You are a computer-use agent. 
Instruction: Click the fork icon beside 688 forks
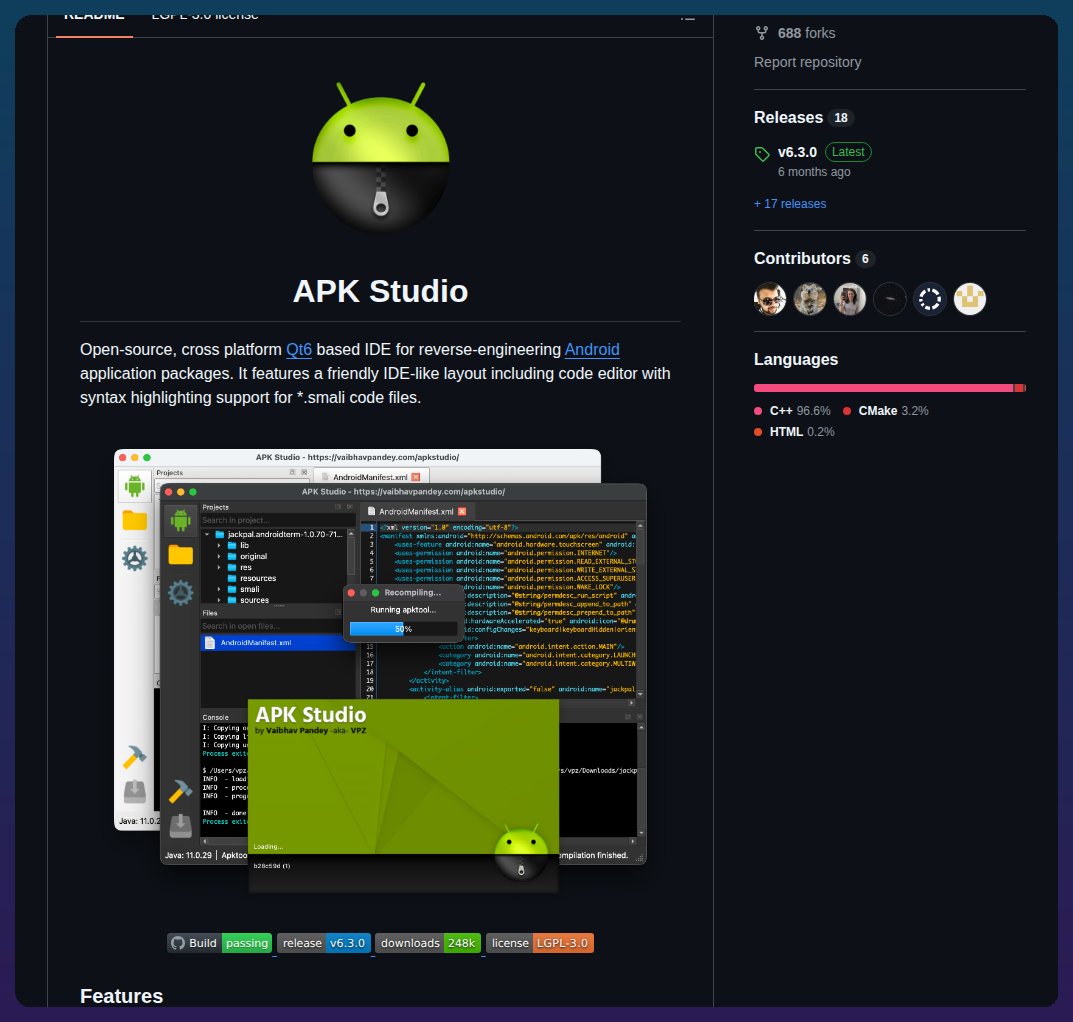761,33
